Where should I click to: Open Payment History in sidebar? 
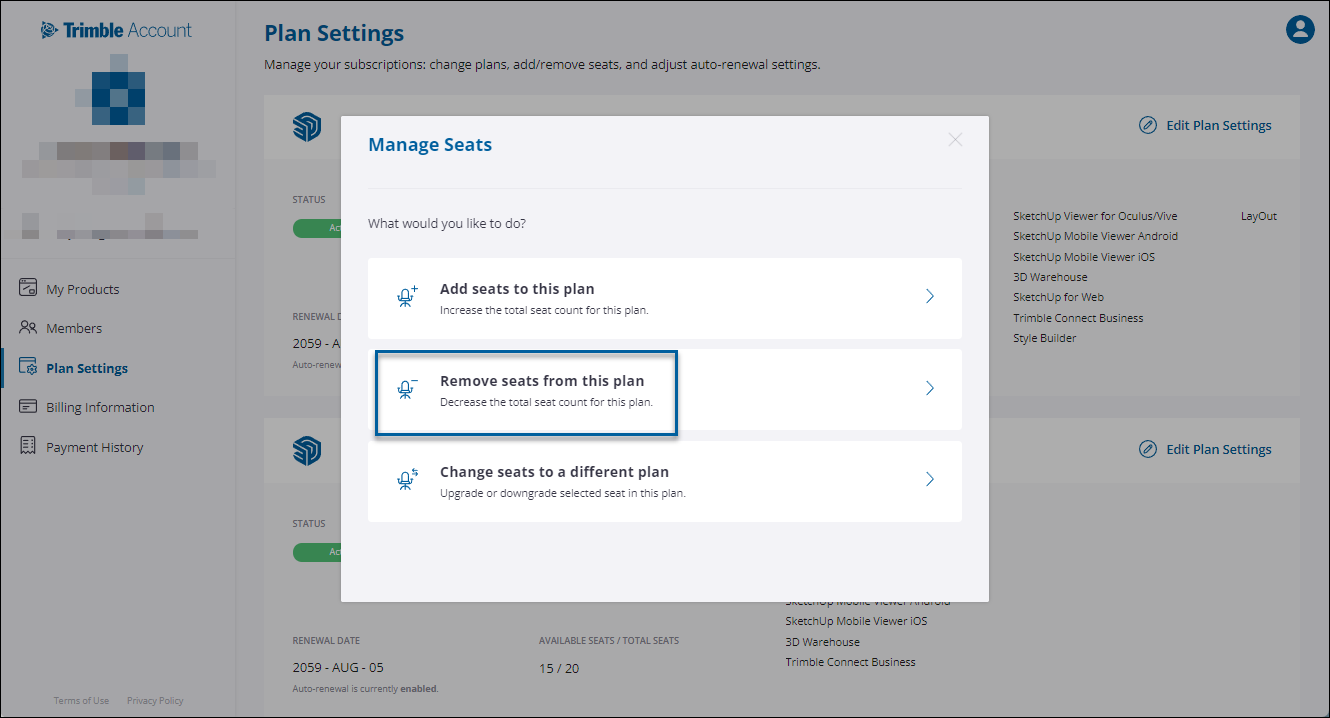tap(94, 447)
